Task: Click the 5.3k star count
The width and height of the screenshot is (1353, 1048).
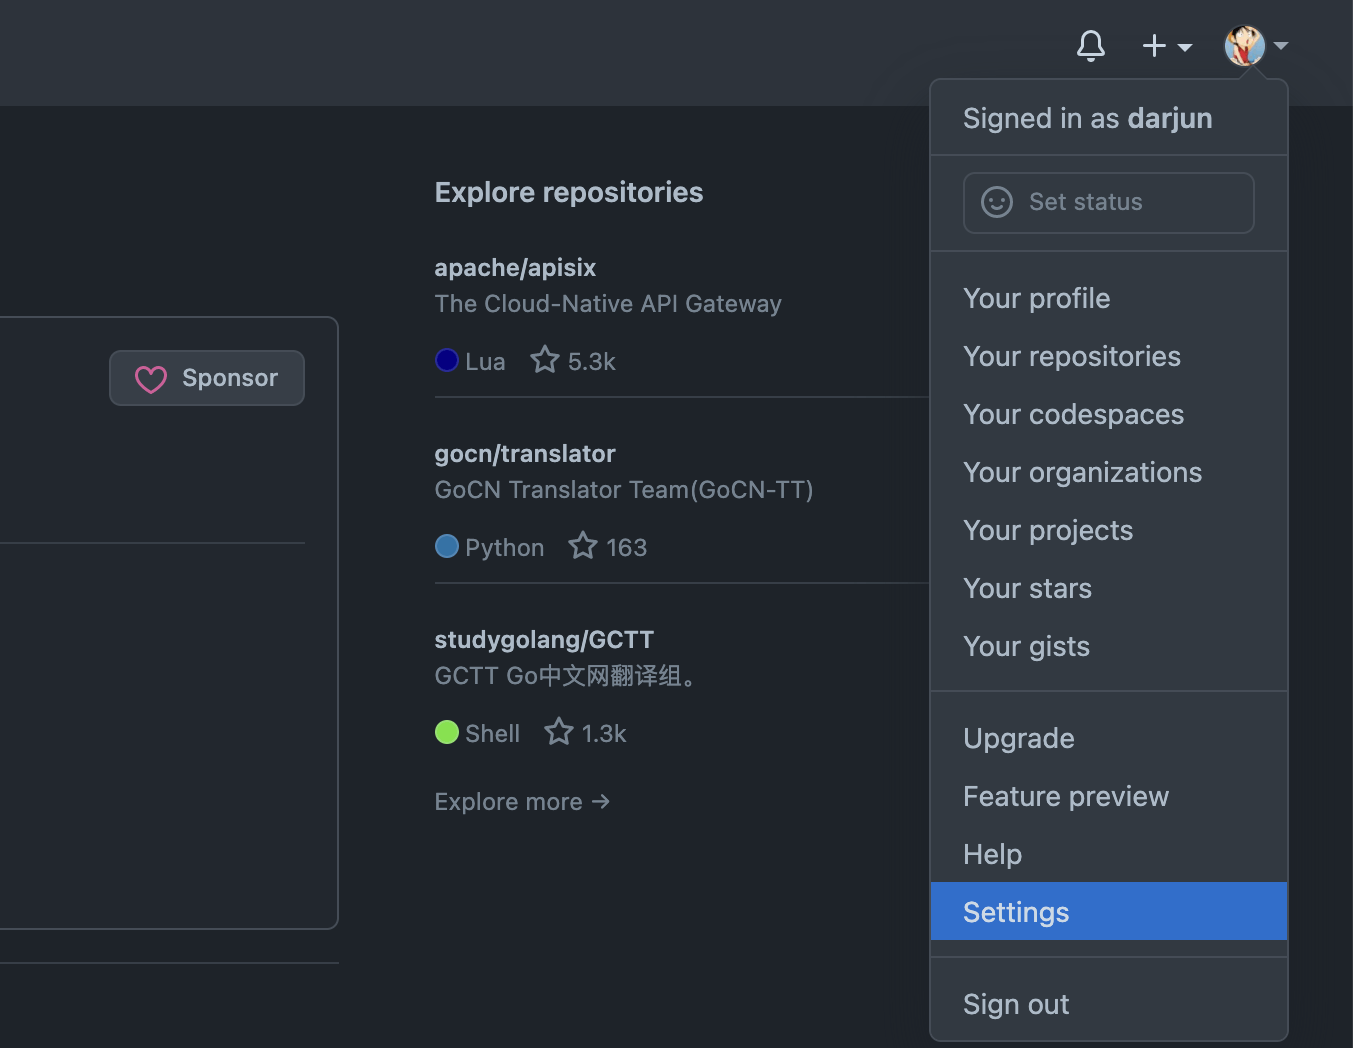Action: (592, 362)
